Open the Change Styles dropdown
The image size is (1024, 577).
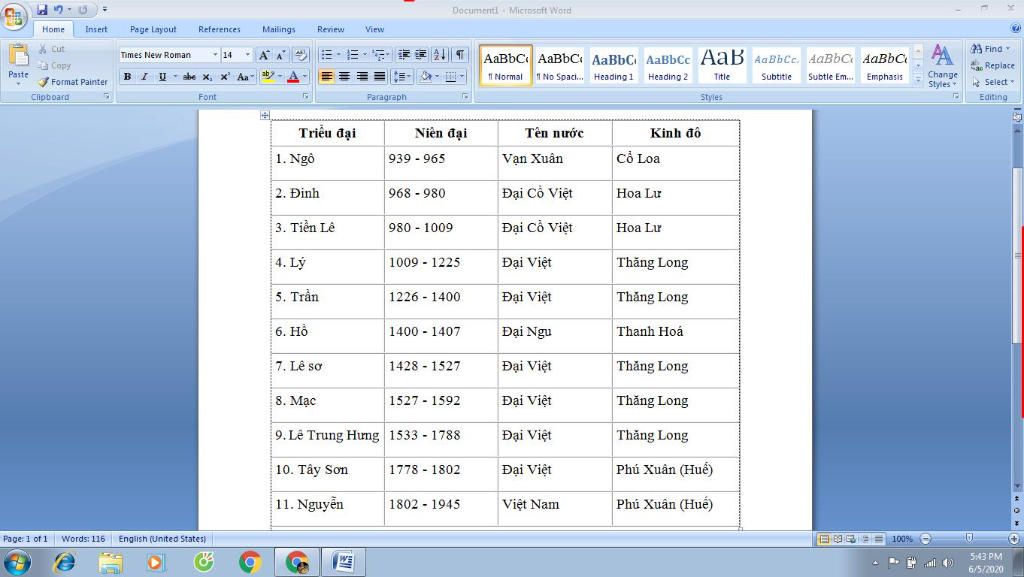pos(942,67)
